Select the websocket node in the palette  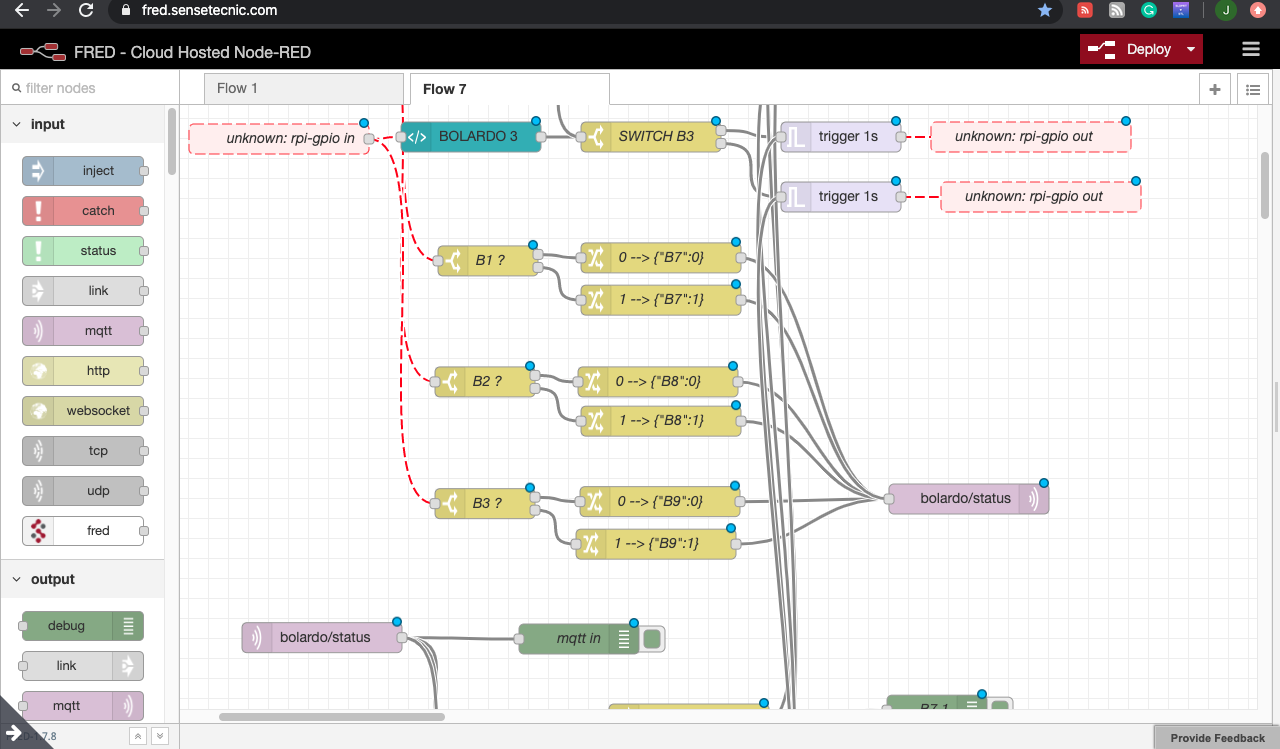[83, 410]
